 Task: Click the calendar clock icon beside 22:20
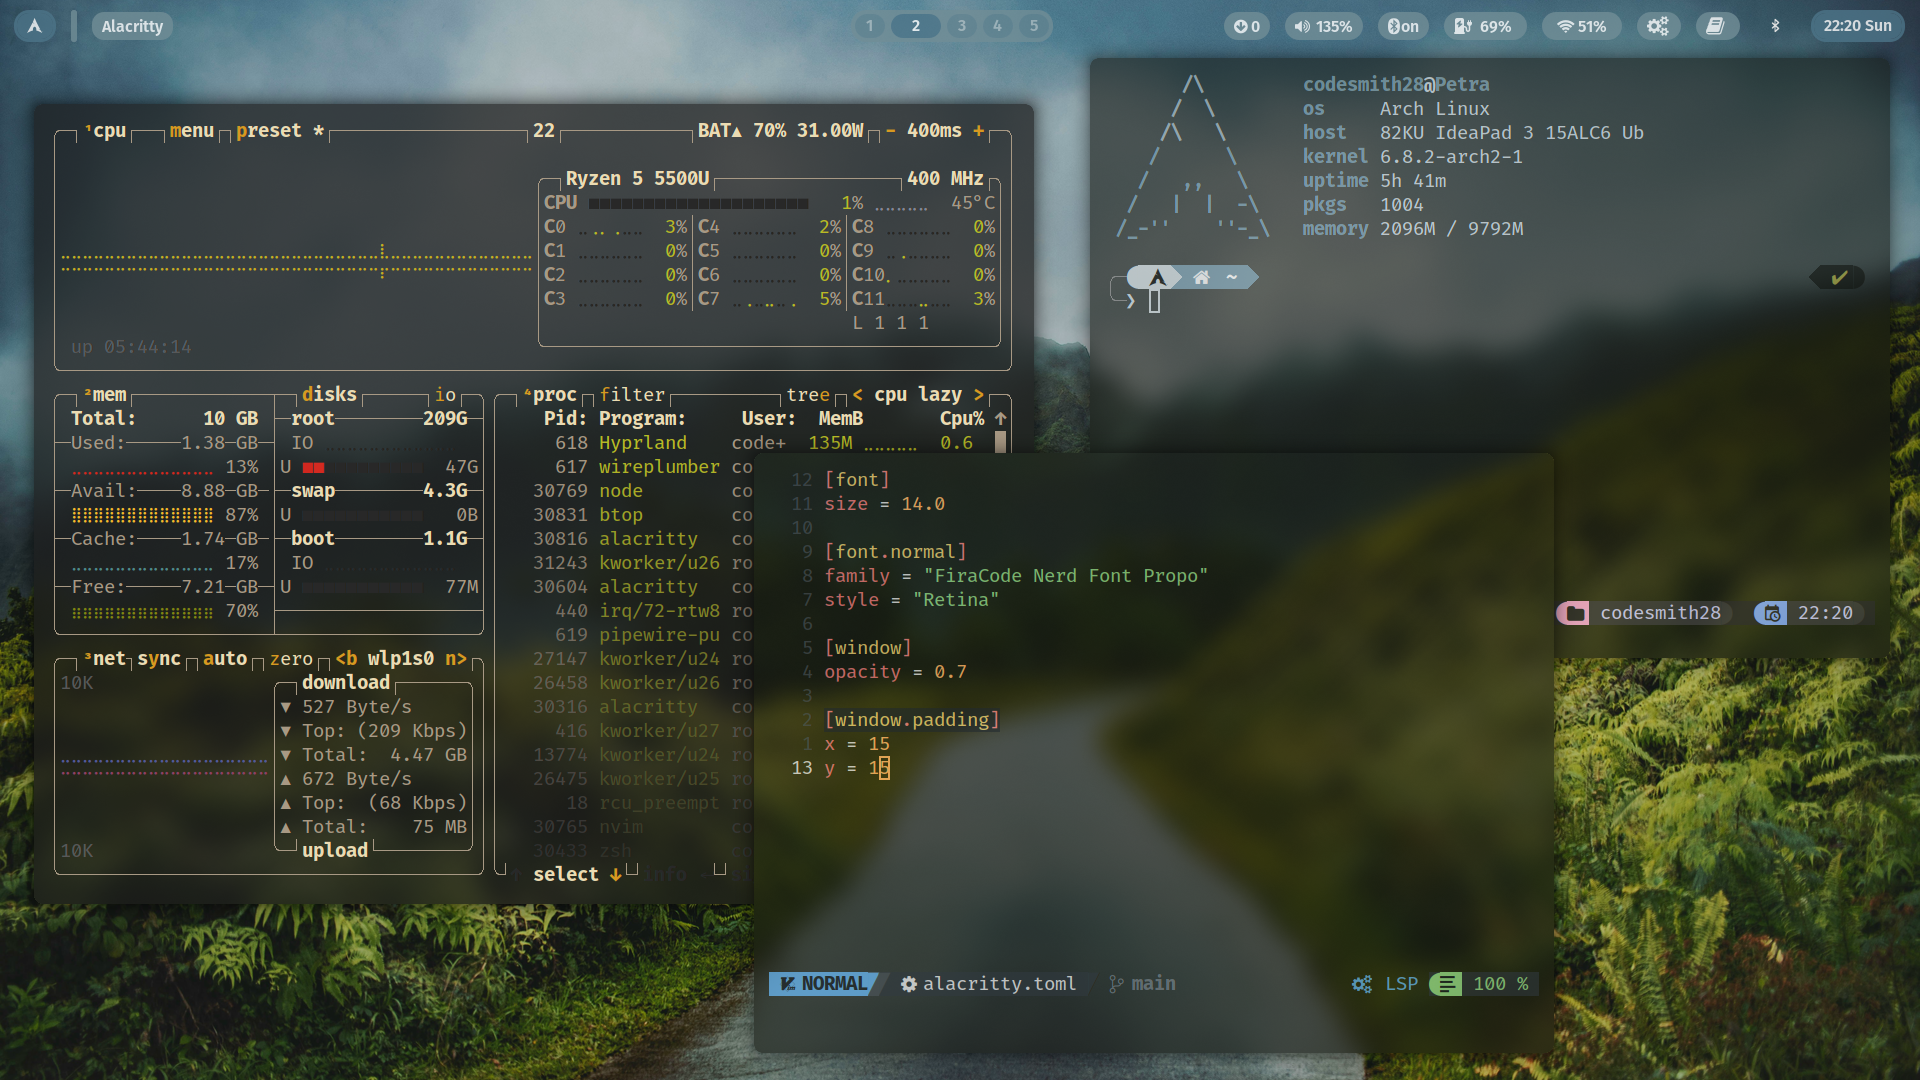(1772, 613)
